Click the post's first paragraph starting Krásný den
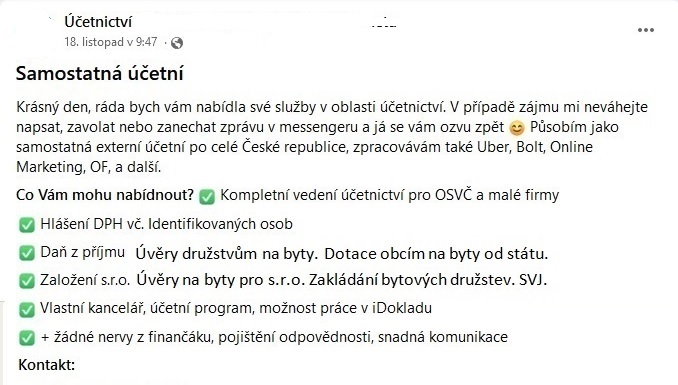678x385 pixels. point(332,137)
